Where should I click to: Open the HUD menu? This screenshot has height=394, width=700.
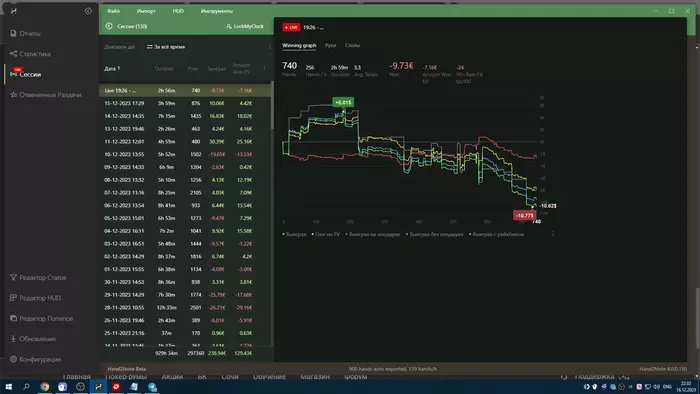coord(178,11)
